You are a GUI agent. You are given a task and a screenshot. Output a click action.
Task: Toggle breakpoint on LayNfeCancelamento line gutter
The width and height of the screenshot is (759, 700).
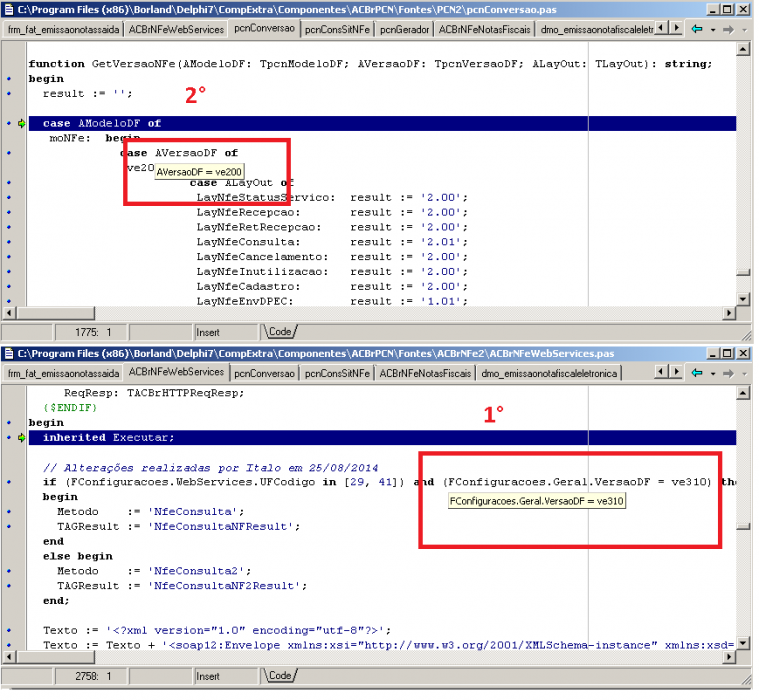(9, 257)
